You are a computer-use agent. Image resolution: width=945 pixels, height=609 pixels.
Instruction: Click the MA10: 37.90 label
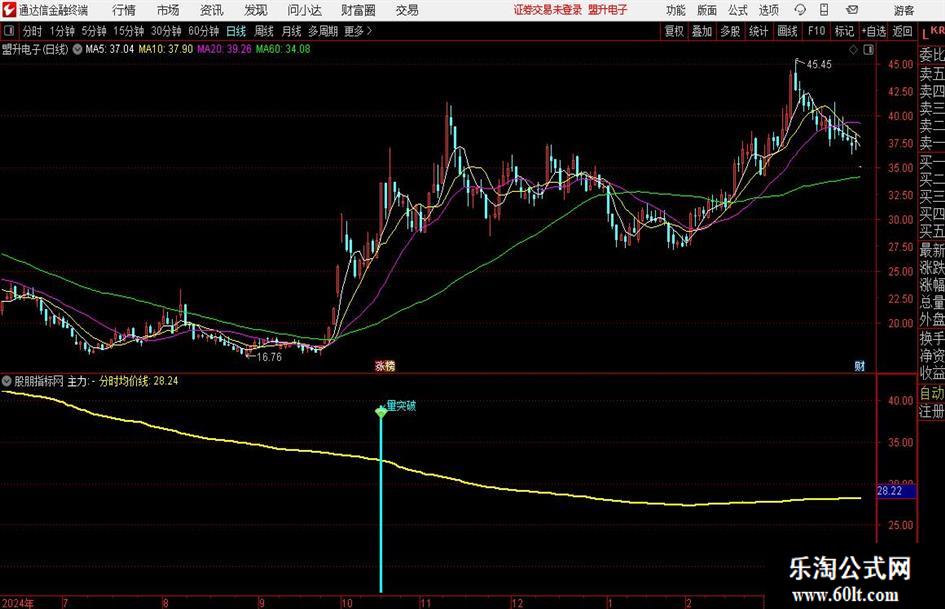point(166,49)
